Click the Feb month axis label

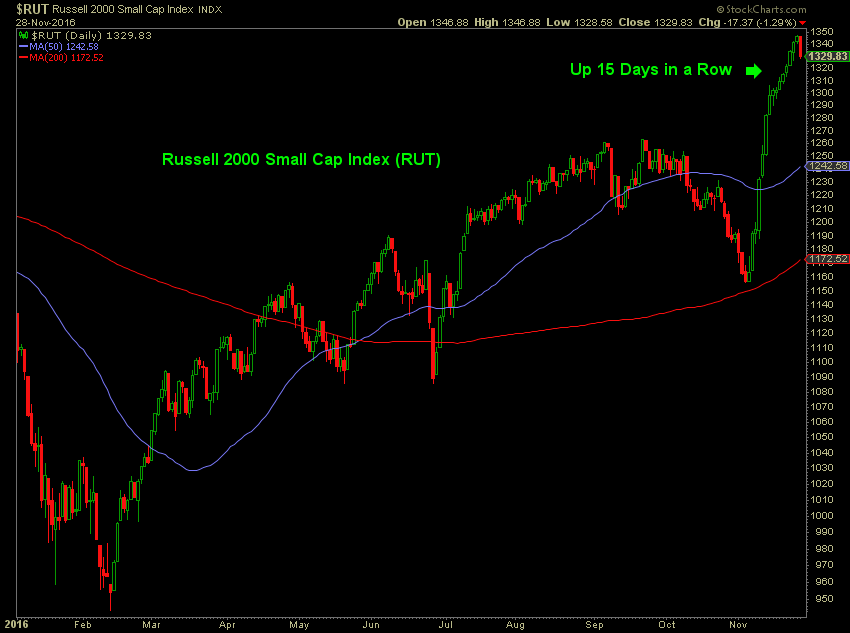pos(82,624)
